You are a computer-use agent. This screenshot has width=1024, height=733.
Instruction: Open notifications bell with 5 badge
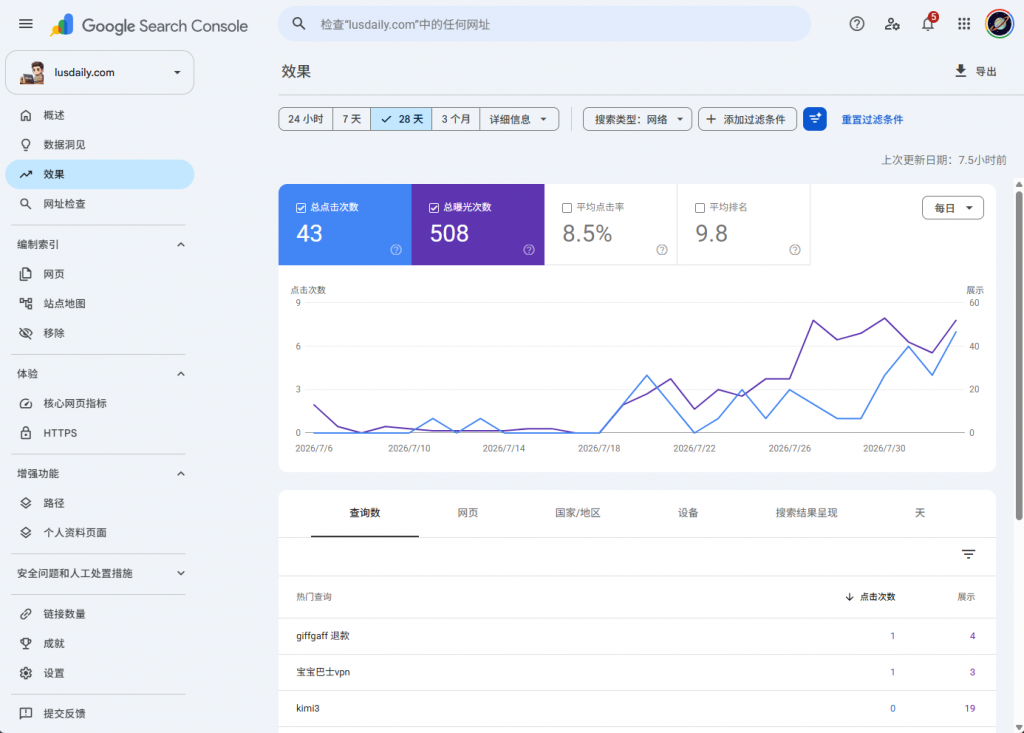pos(928,24)
